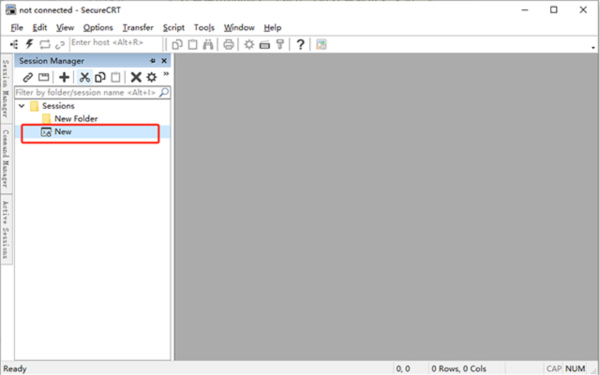The height and width of the screenshot is (375, 600).
Task: Switch to the Command Manager side tab
Action: [5, 158]
